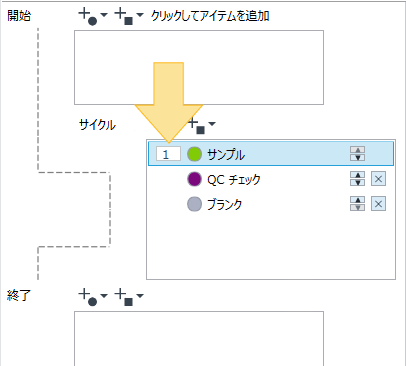Open dropdown arrow next to 終了 add-circle icon
This screenshot has height=366, width=406.
104,295
